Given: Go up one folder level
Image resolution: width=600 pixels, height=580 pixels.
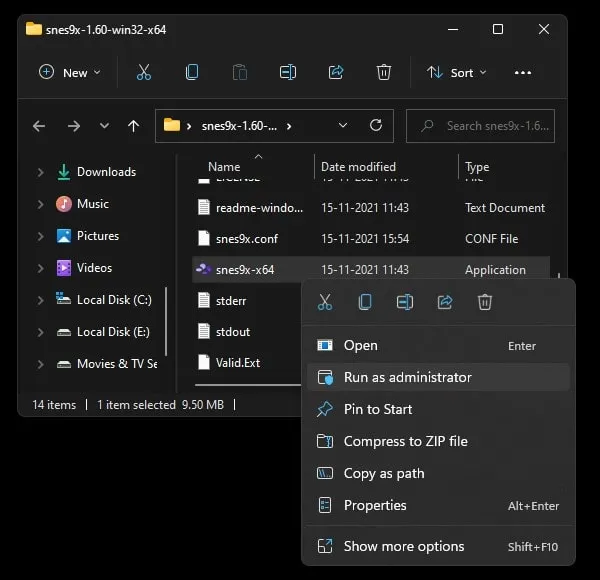Looking at the screenshot, I should click(x=134, y=126).
